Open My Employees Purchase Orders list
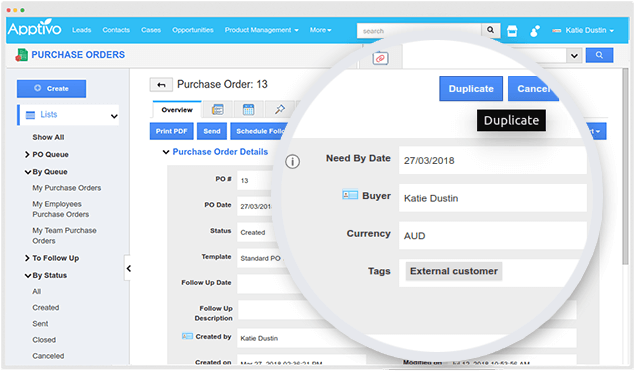 tap(61, 209)
